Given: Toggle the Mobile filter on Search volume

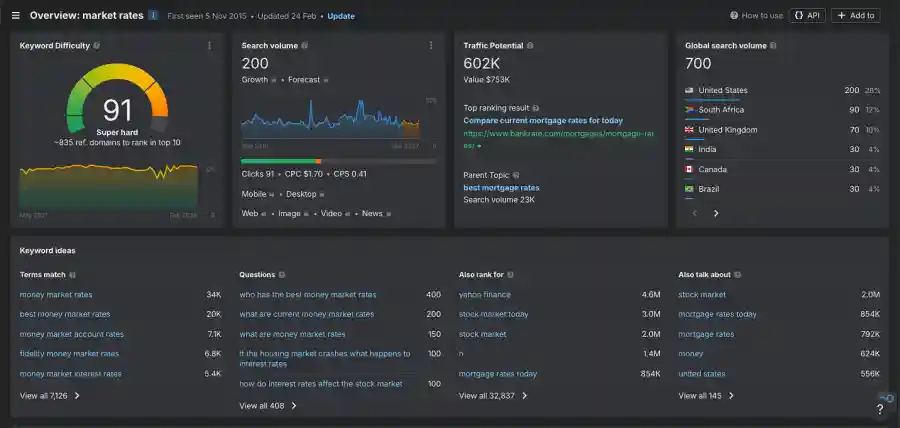Looking at the screenshot, I should coord(254,194).
